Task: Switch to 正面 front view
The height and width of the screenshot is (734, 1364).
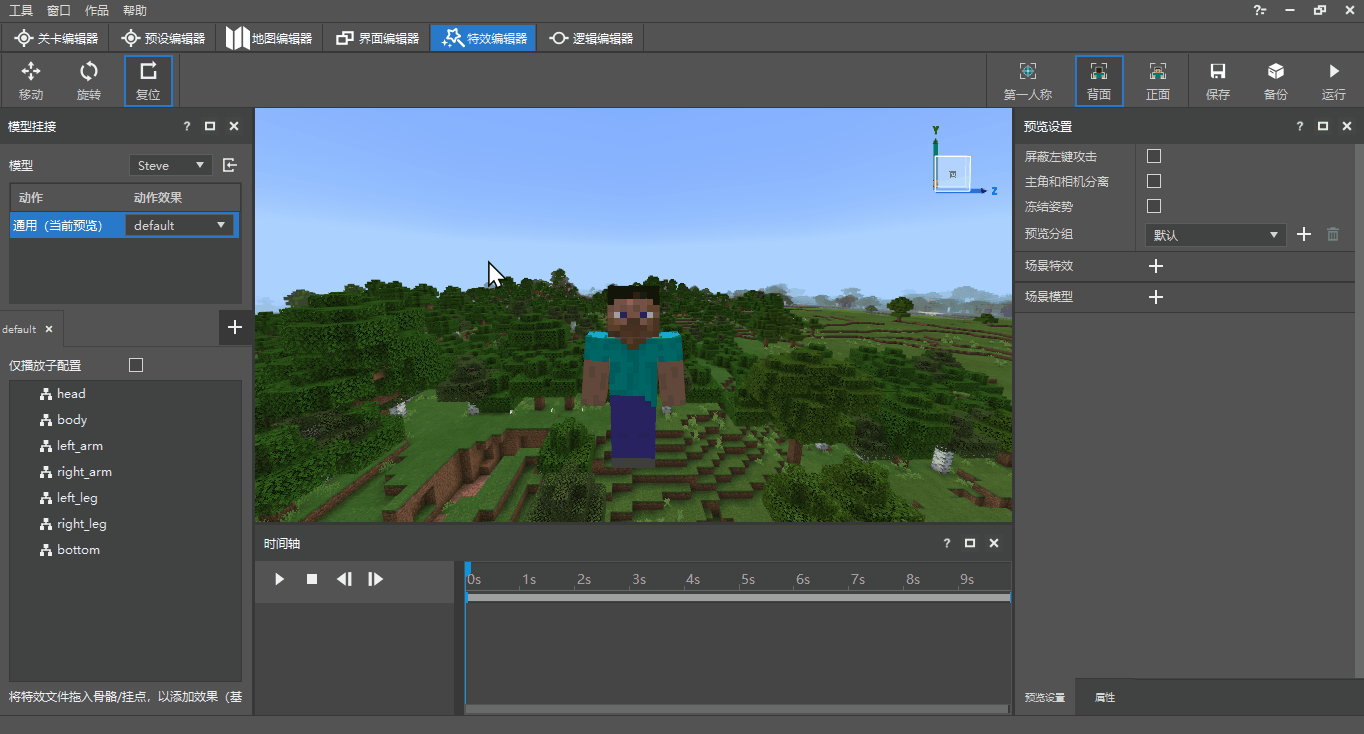Action: [x=1158, y=81]
